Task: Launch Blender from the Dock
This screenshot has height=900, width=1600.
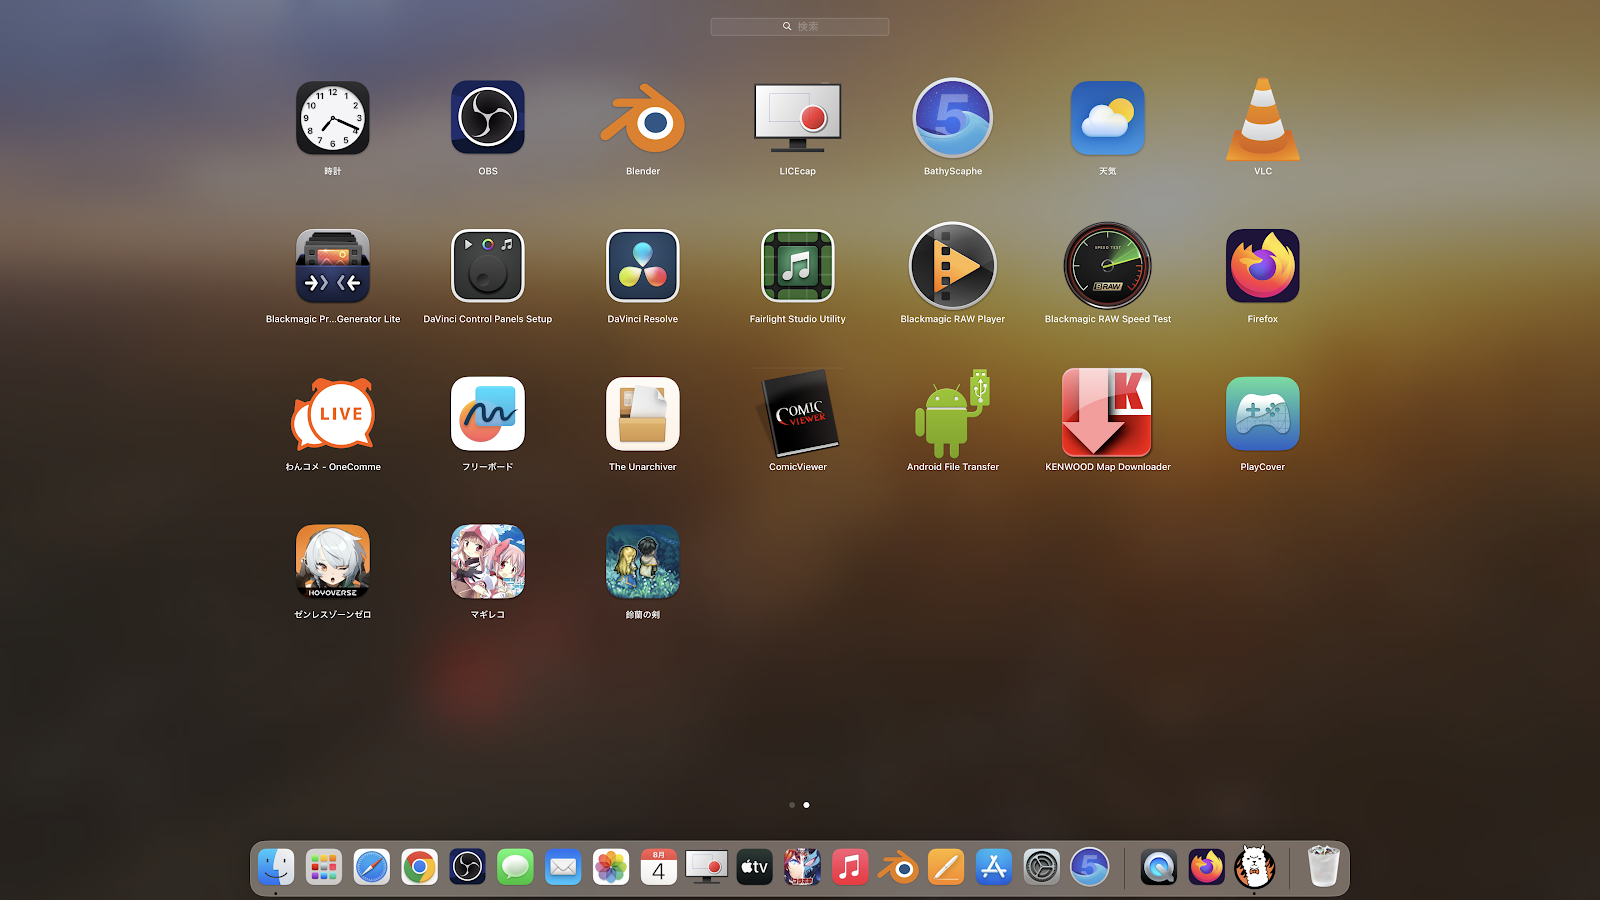Action: tap(898, 867)
